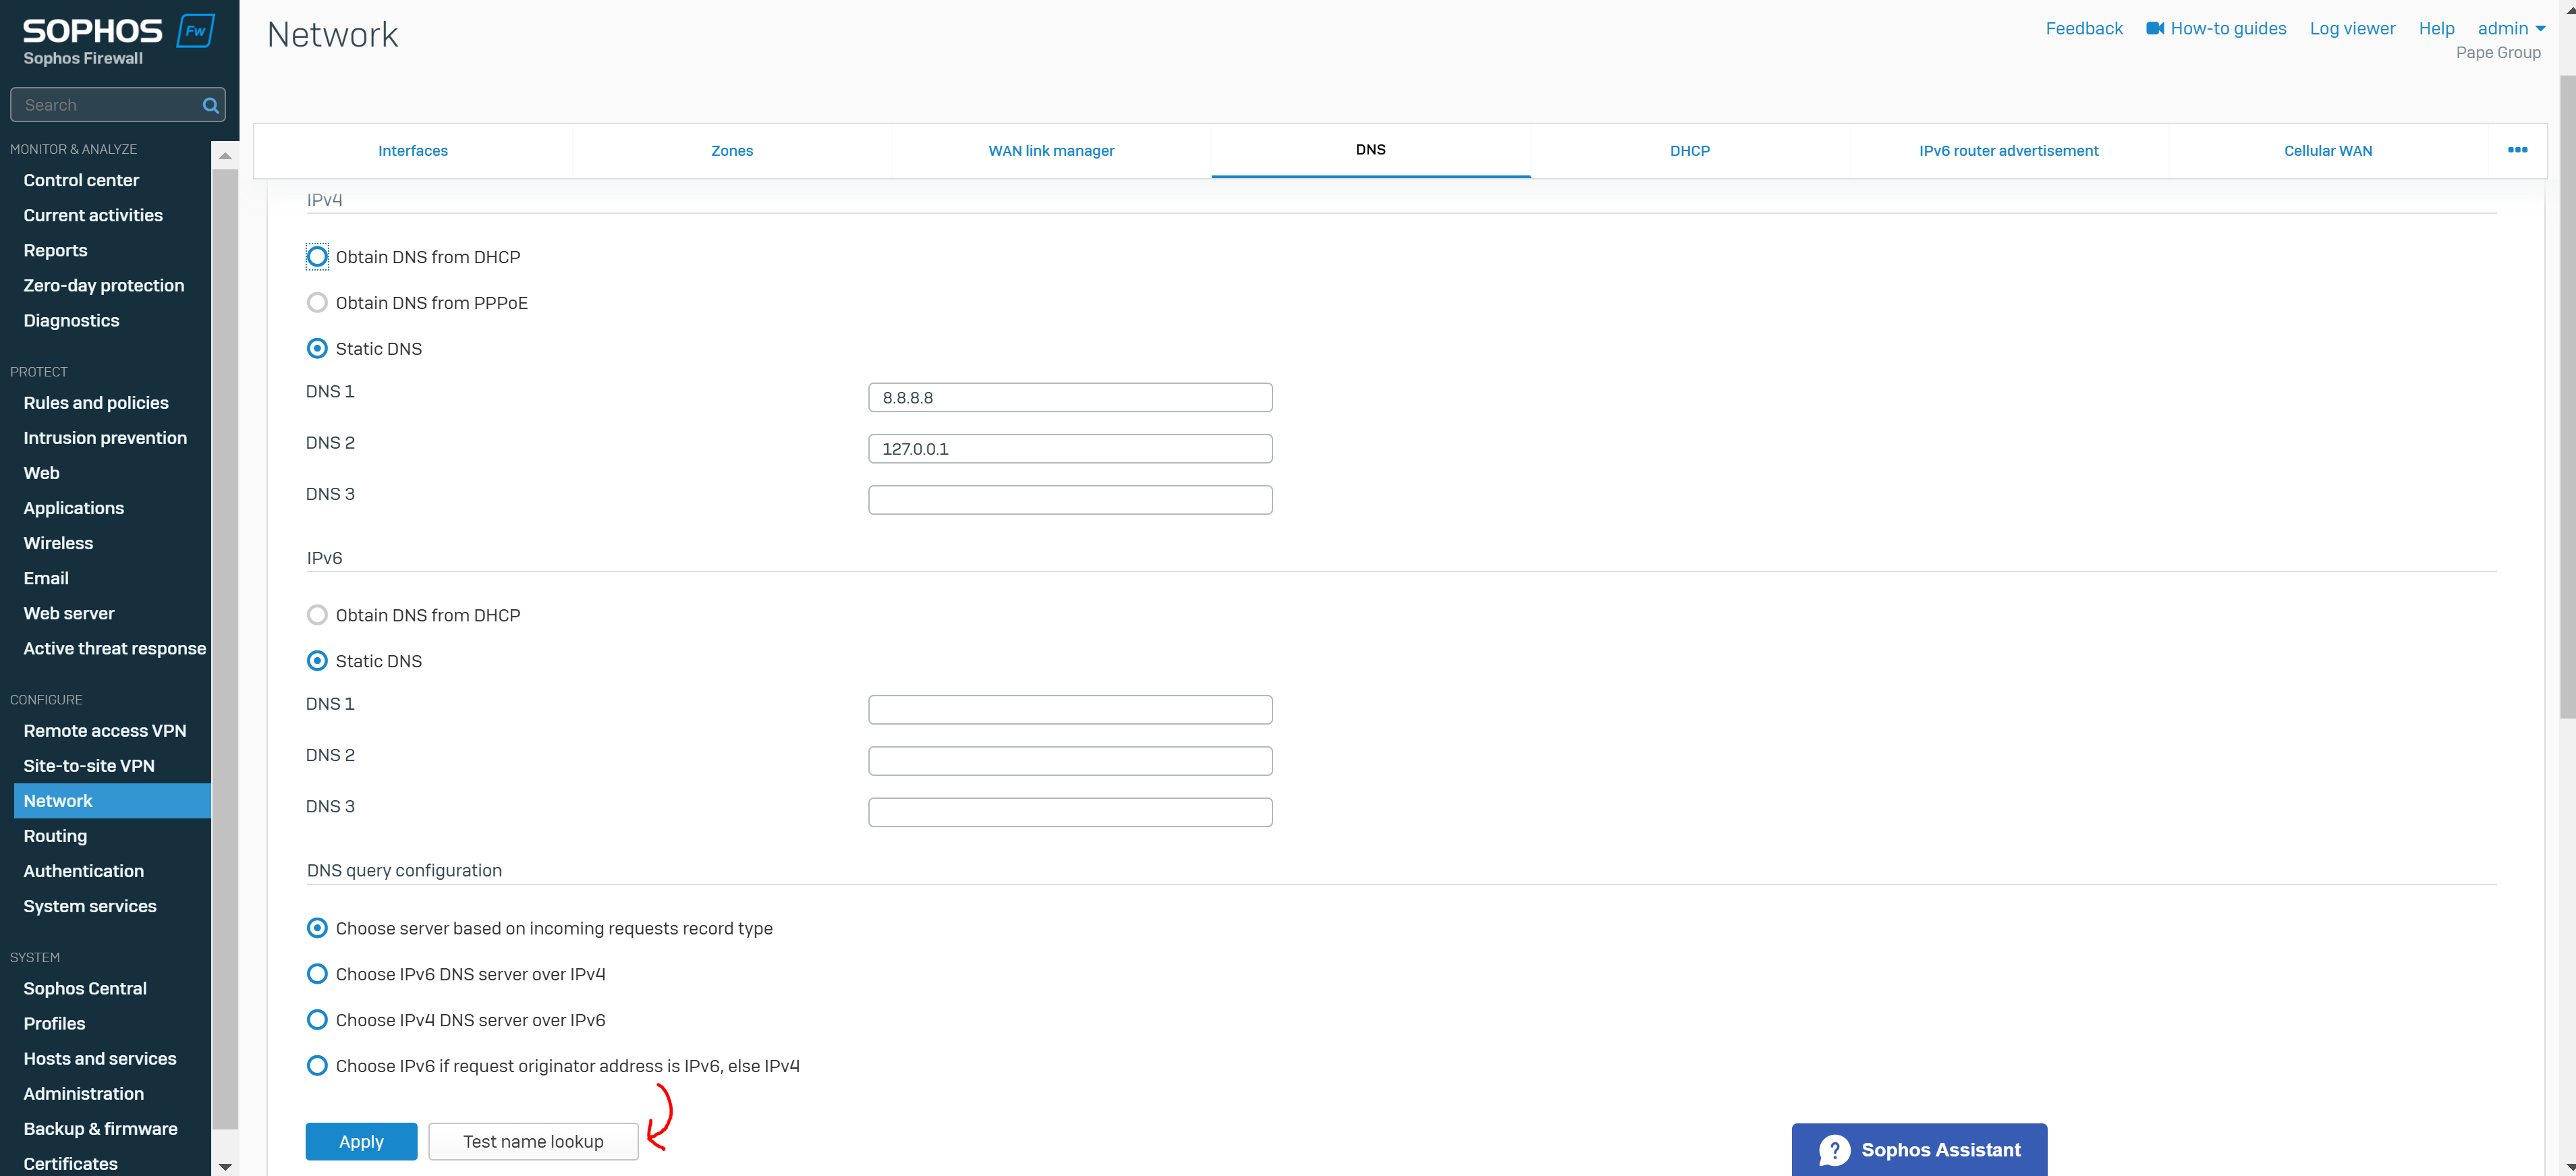Switch to the Zones tab

tap(732, 151)
